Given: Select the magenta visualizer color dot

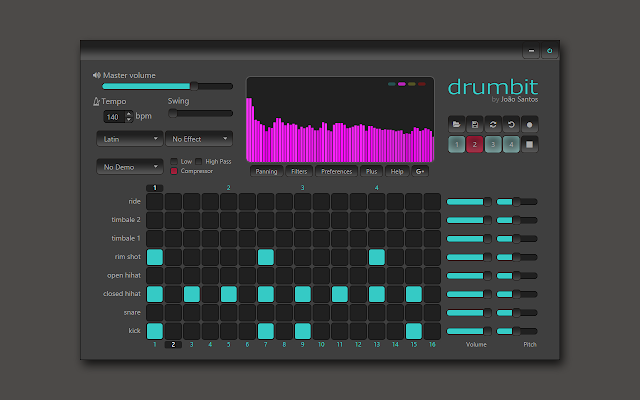Looking at the screenshot, I should pyautogui.click(x=402, y=84).
